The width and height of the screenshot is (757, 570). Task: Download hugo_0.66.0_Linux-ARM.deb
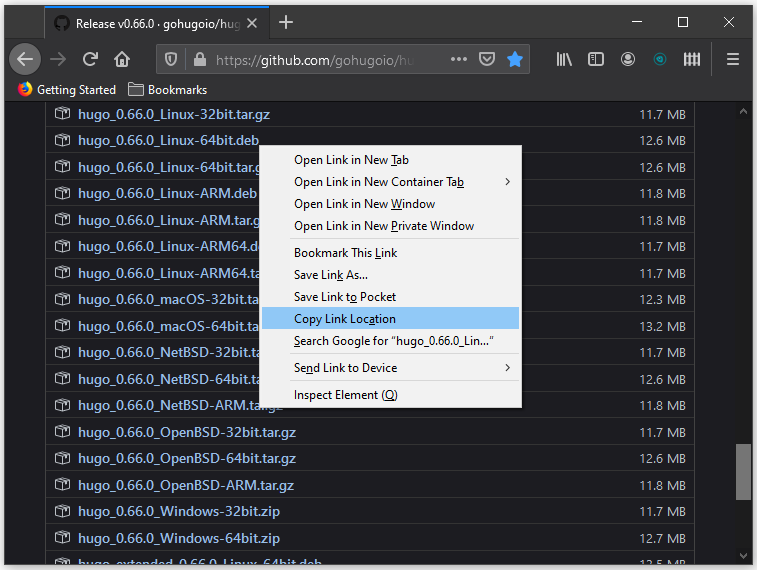(x=168, y=194)
